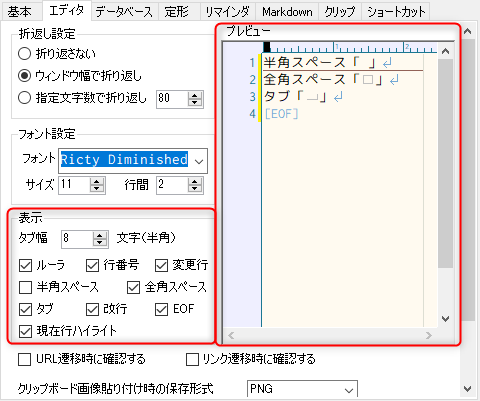The image size is (480, 401).
Task: Disable the 全角スペース display checkbox
Action: 133,287
